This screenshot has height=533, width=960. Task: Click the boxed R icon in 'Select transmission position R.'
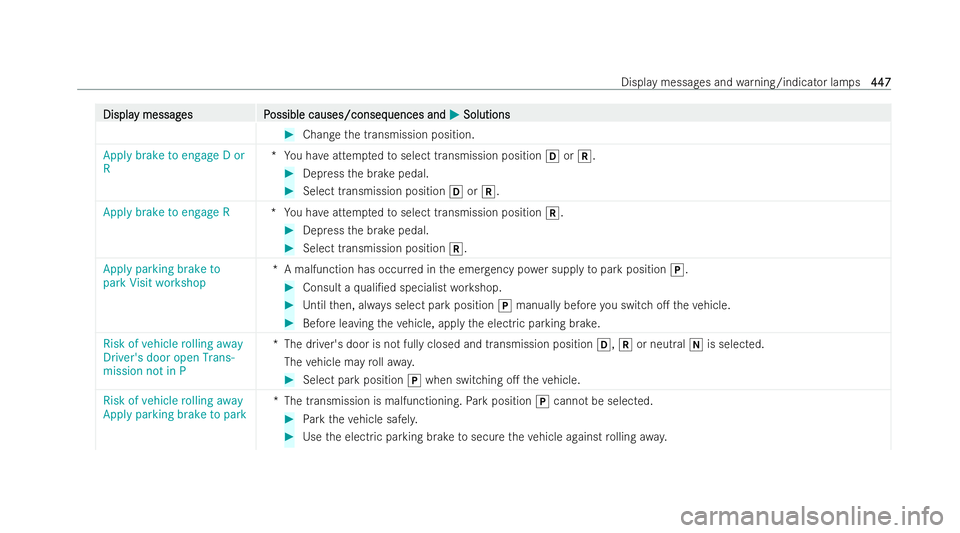(x=456, y=248)
